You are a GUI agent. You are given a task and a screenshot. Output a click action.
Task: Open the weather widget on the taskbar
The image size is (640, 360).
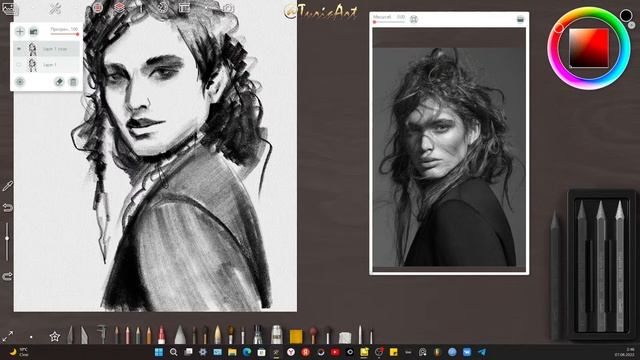click(18, 352)
